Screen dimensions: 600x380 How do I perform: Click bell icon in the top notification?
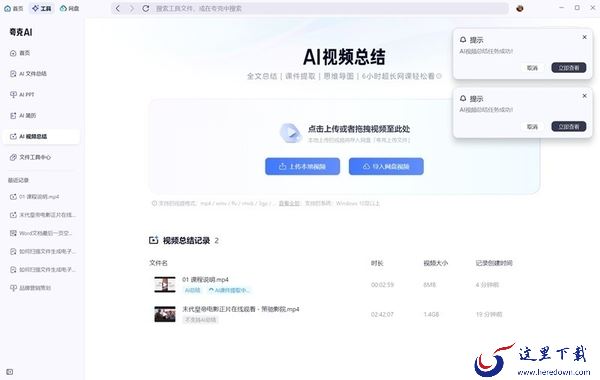tap(463, 39)
